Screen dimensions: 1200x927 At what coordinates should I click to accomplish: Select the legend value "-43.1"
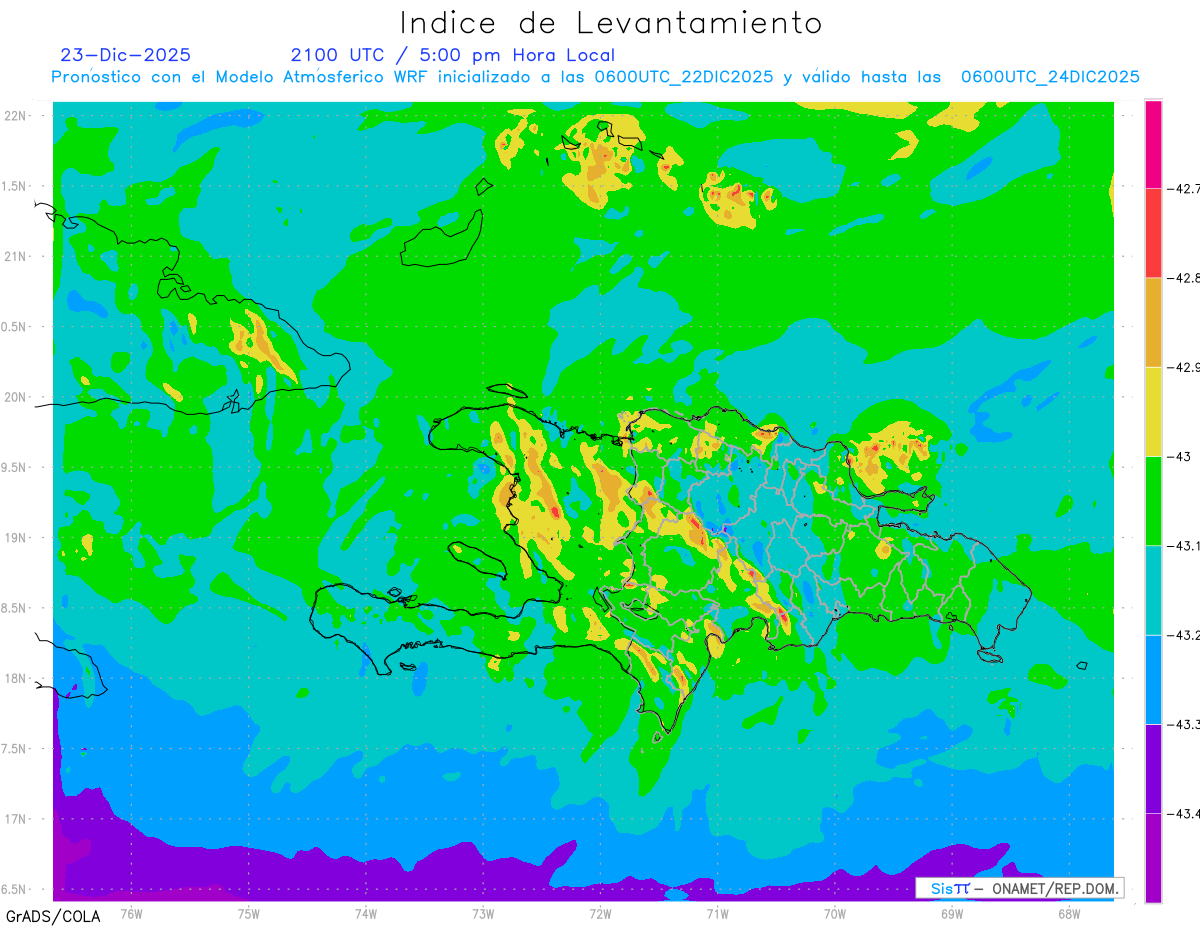point(1183,545)
